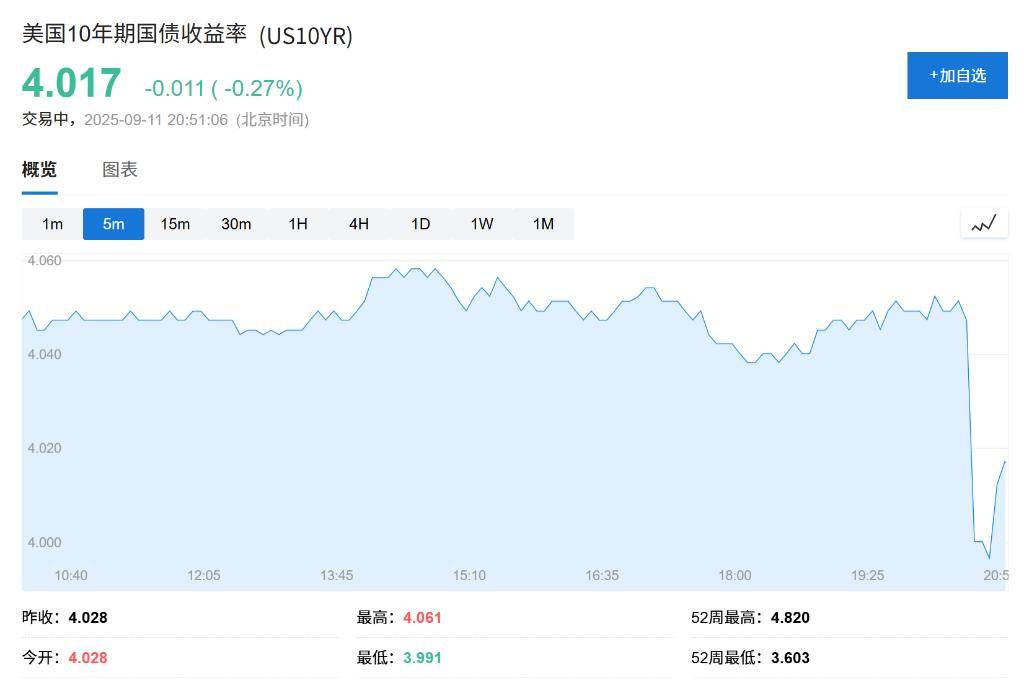Click the 最低 3.991 value

coord(422,657)
